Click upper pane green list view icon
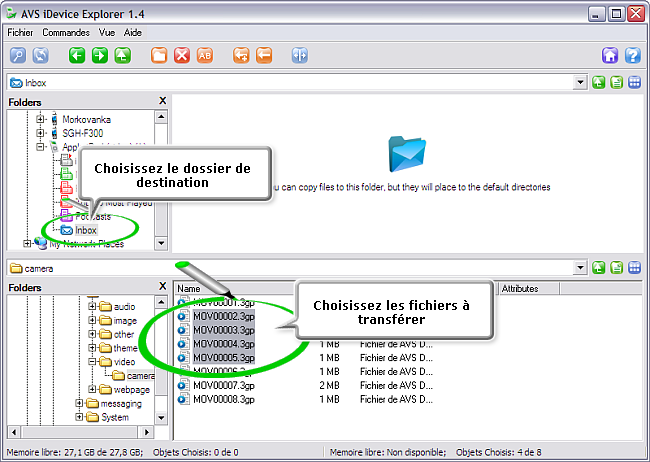Viewport: 650px width, 462px height. click(616, 83)
